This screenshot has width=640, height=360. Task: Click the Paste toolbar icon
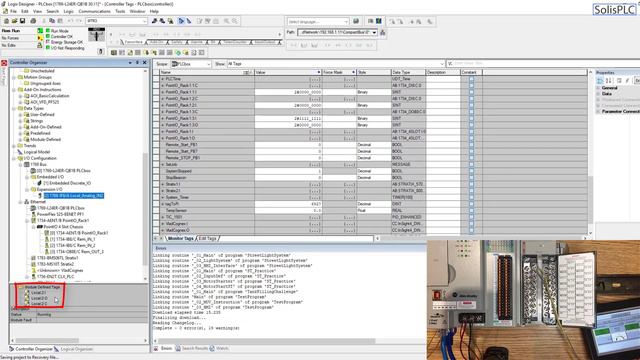click(x=60, y=21)
